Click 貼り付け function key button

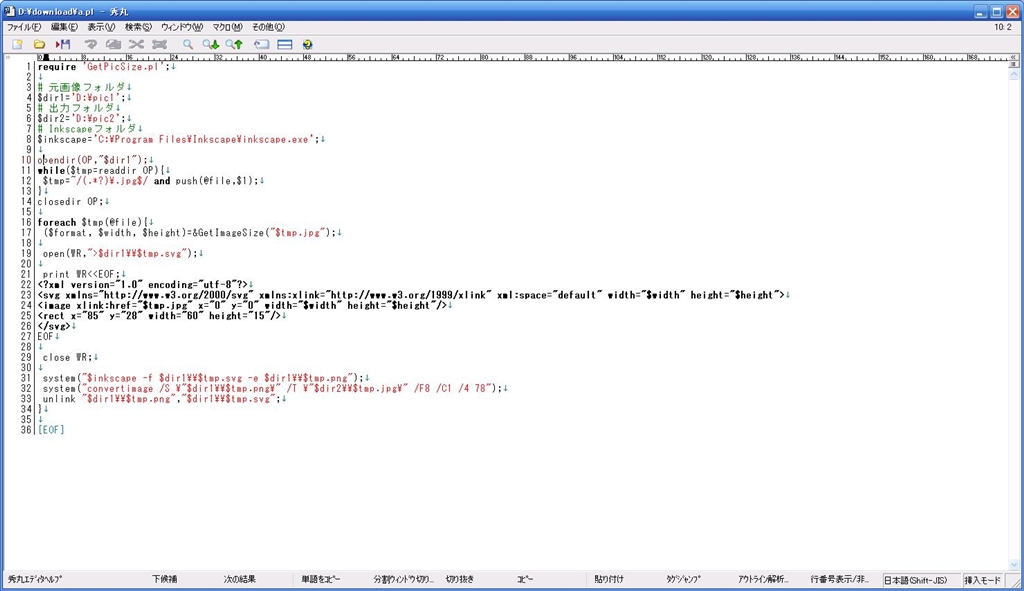pos(609,579)
